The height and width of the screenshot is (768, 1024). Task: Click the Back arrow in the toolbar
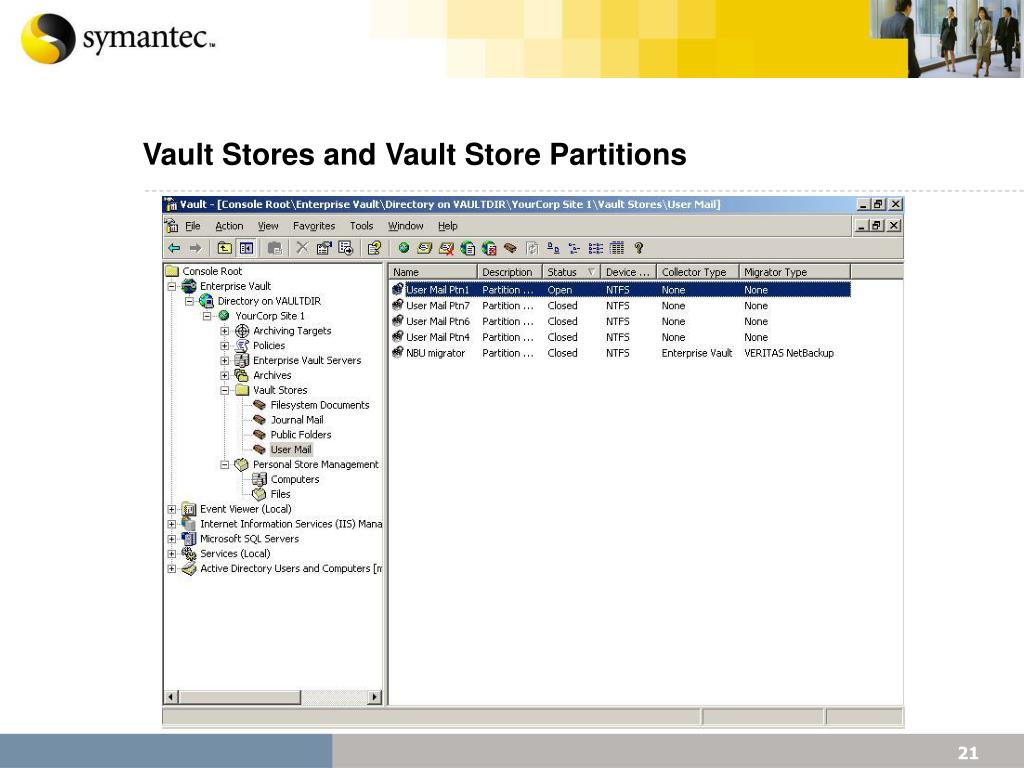coord(174,248)
